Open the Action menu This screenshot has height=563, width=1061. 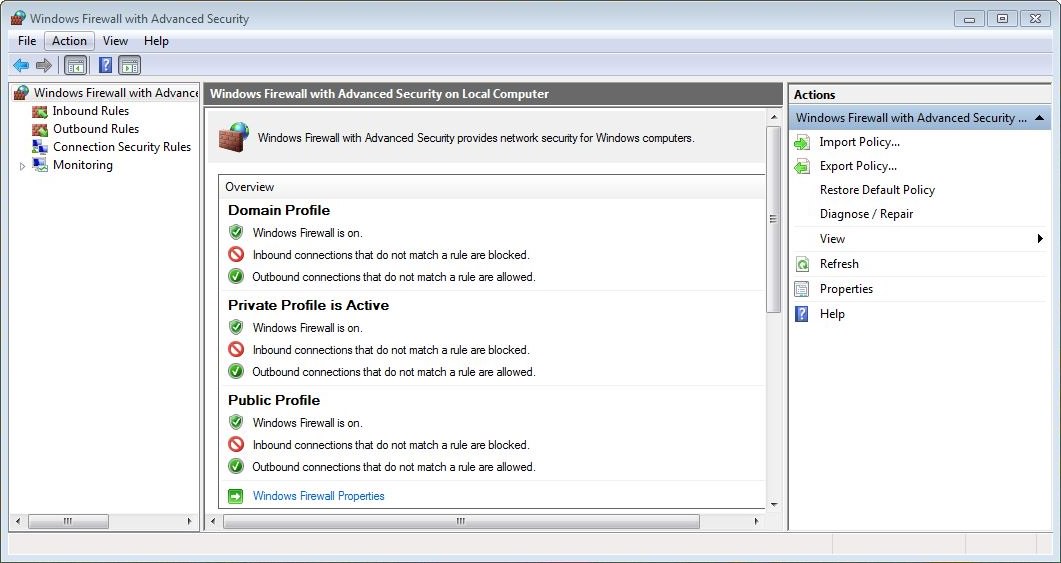[x=69, y=41]
